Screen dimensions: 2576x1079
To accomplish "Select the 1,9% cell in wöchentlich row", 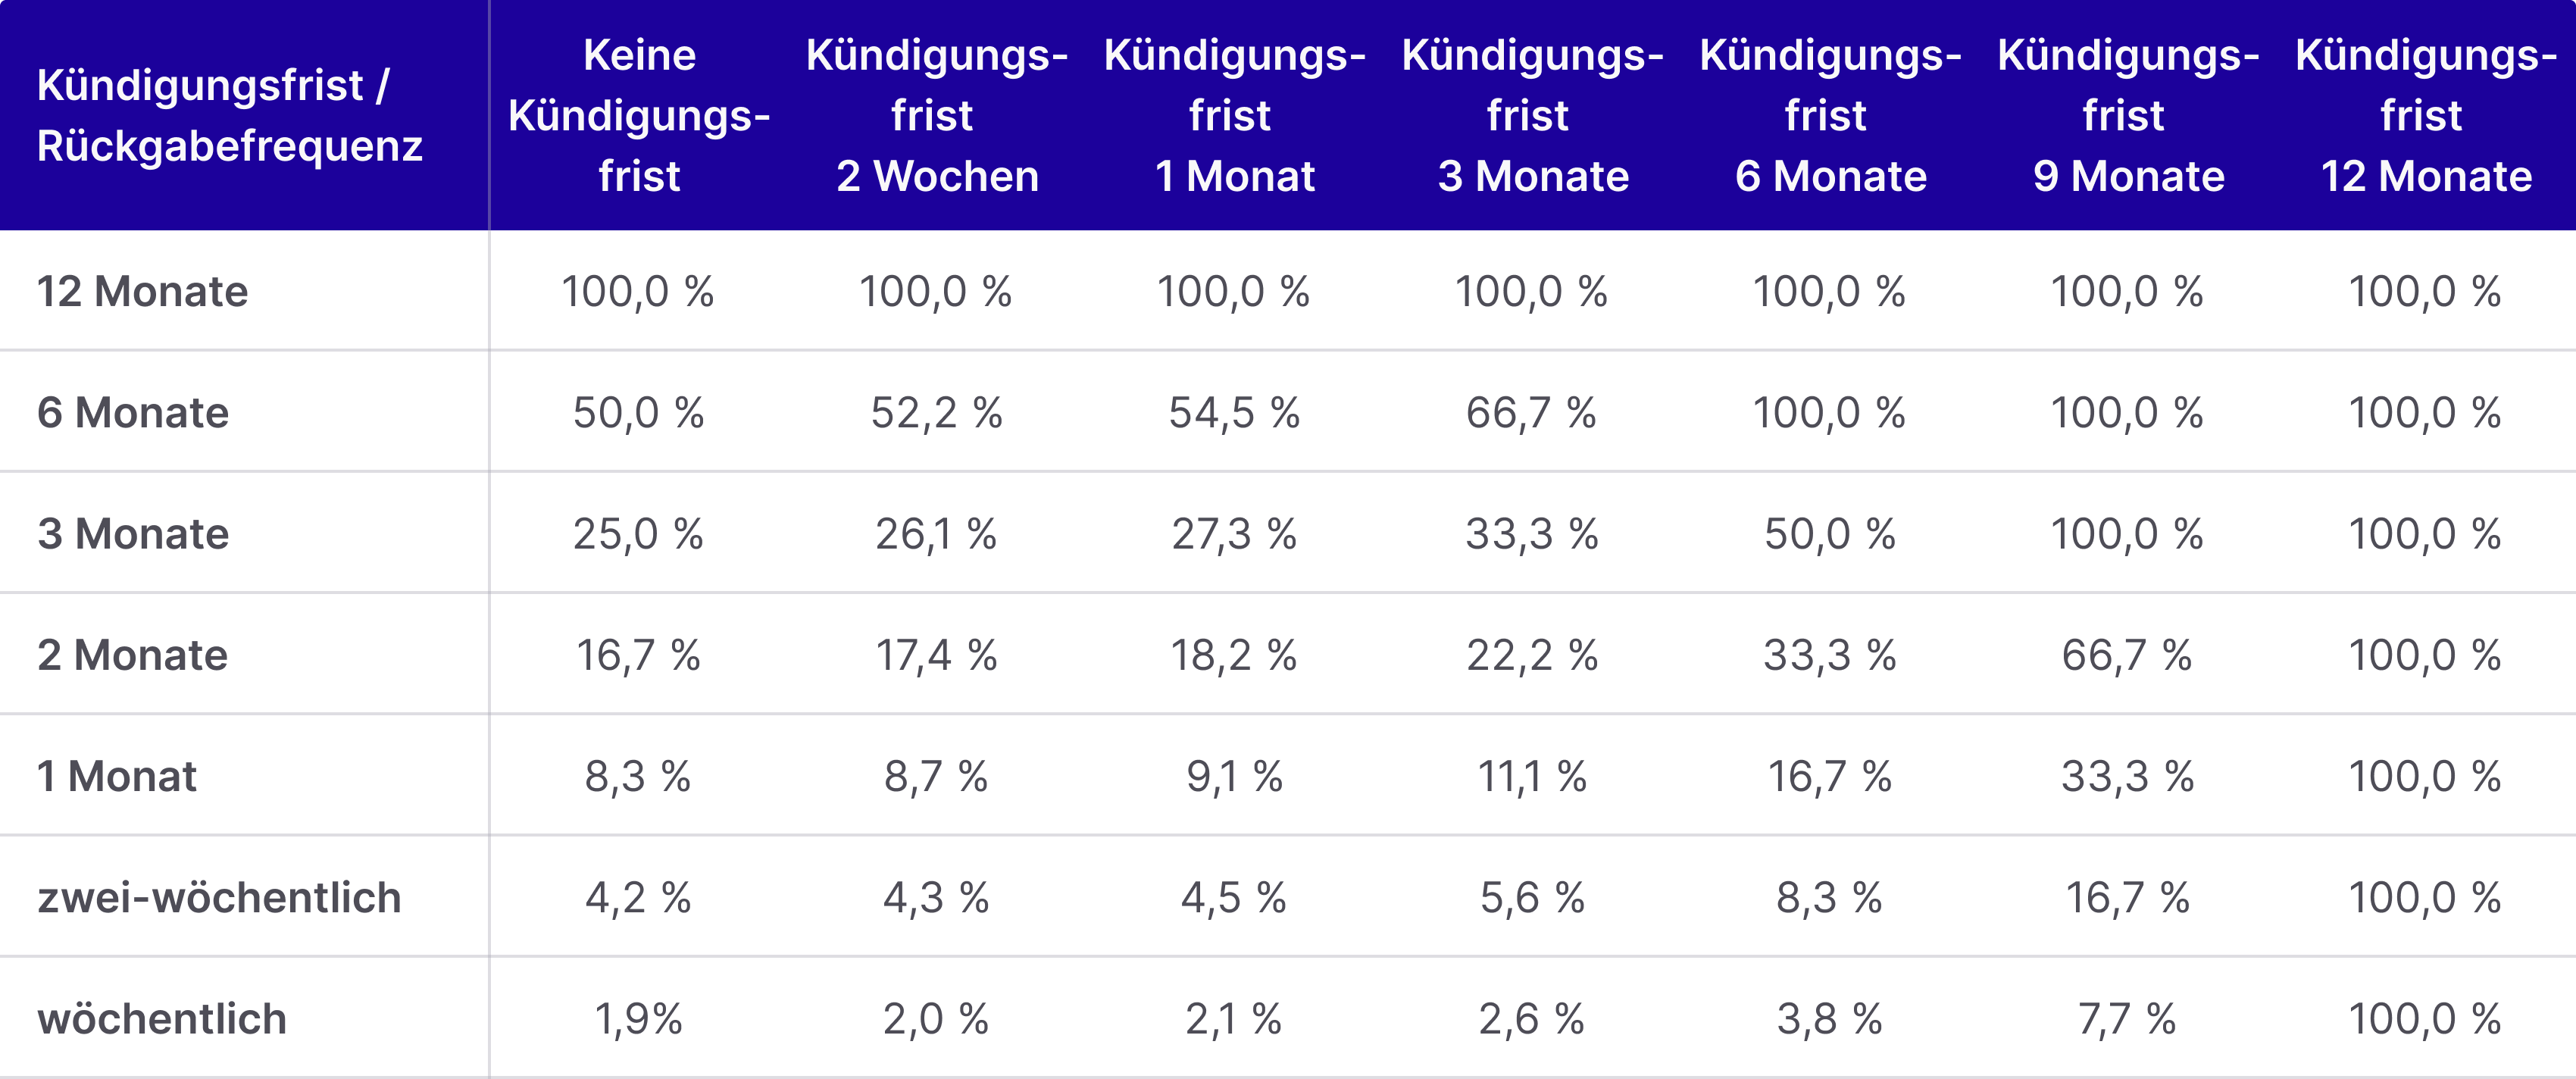I will [x=639, y=1019].
